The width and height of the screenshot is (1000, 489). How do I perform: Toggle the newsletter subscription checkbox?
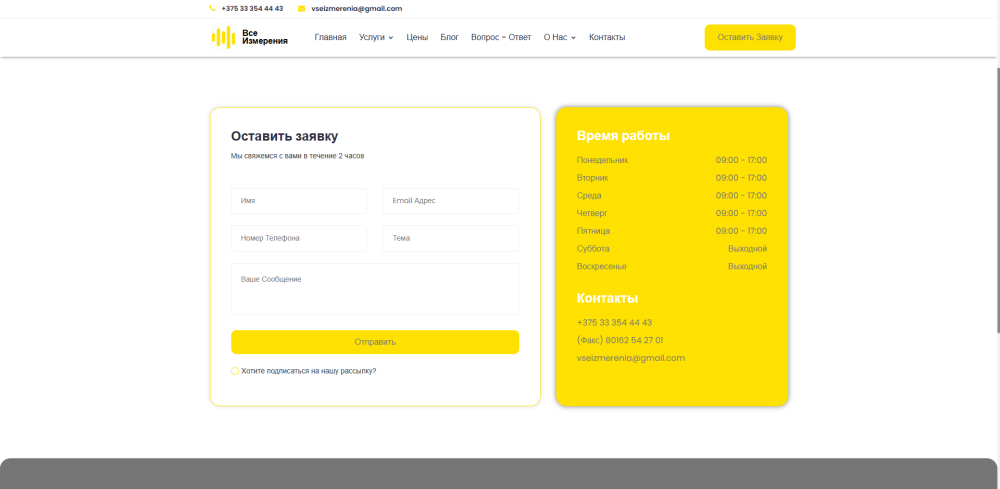(x=235, y=371)
